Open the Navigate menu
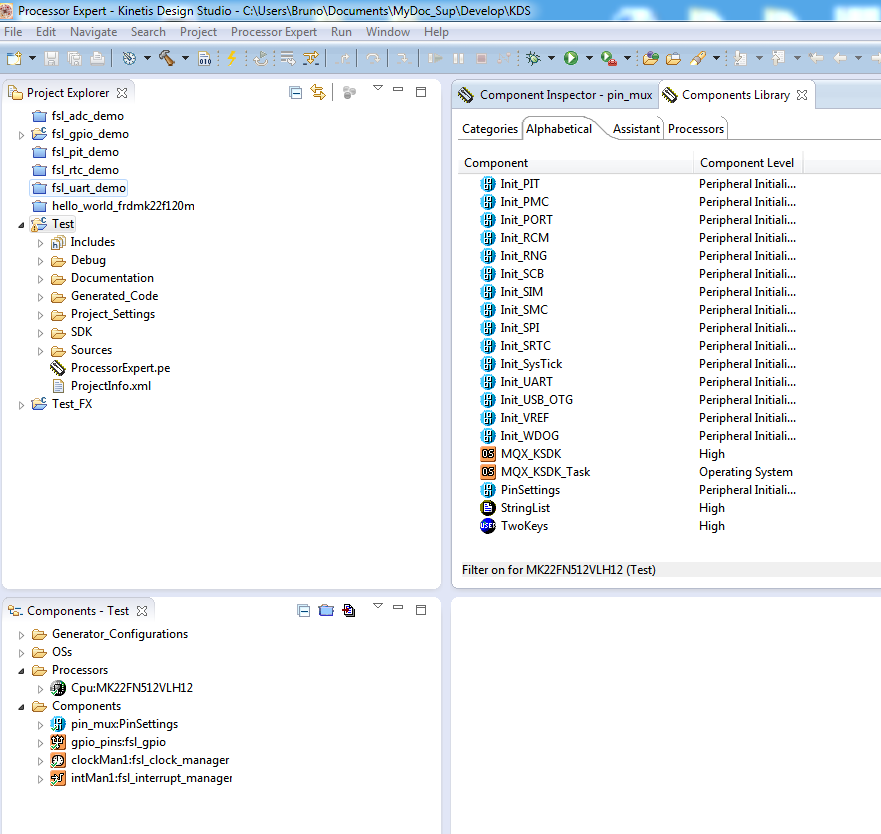The width and height of the screenshot is (881, 834). point(93,32)
